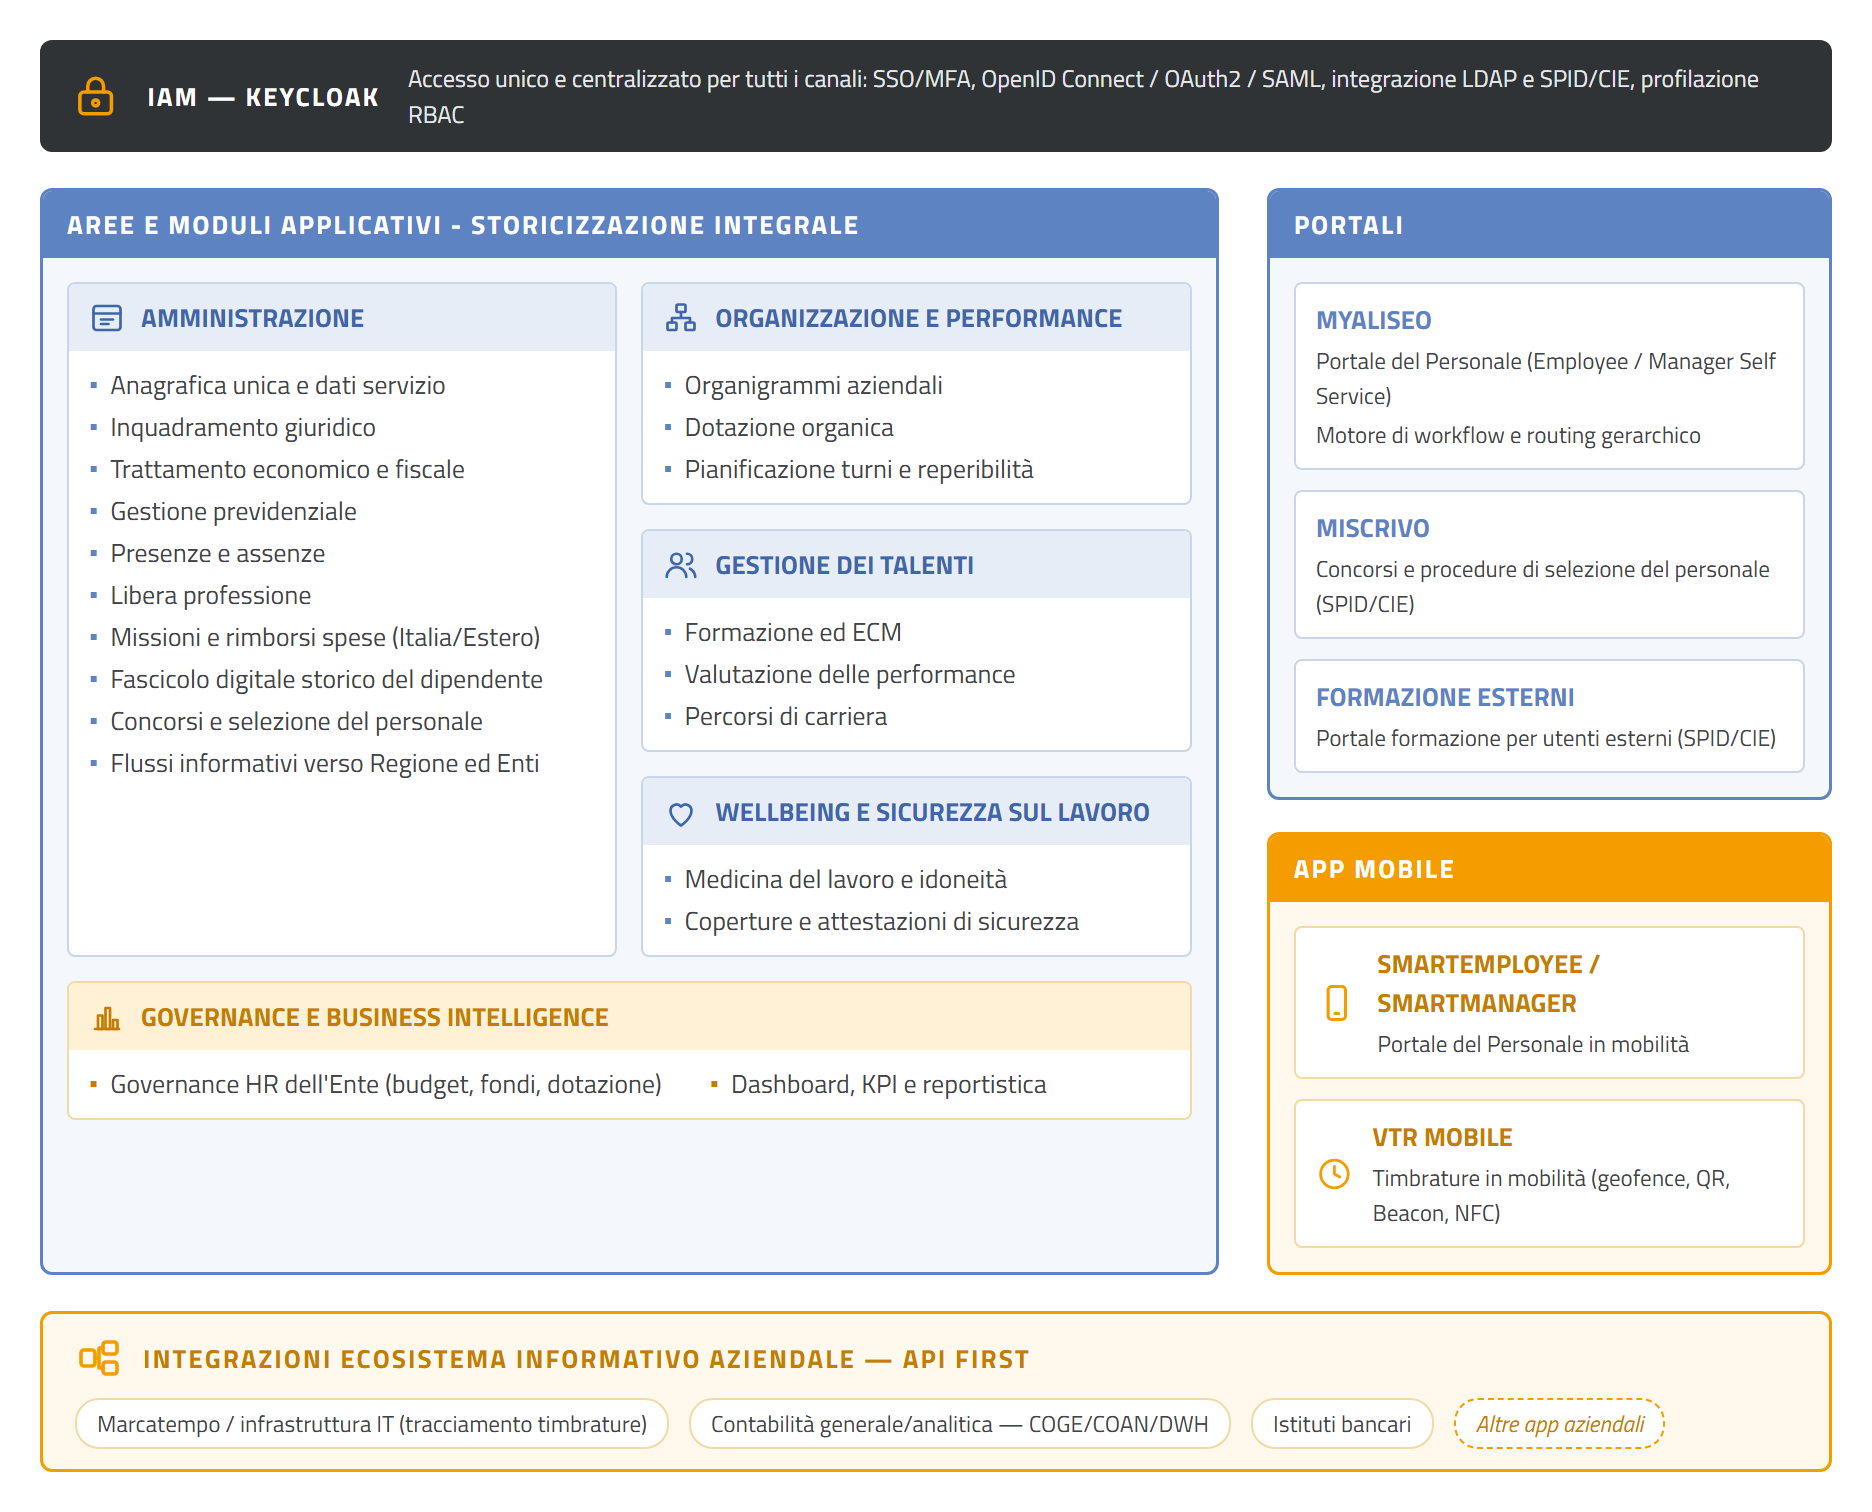Click the Istituti bancari pill
The width and height of the screenshot is (1872, 1512).
click(1342, 1424)
